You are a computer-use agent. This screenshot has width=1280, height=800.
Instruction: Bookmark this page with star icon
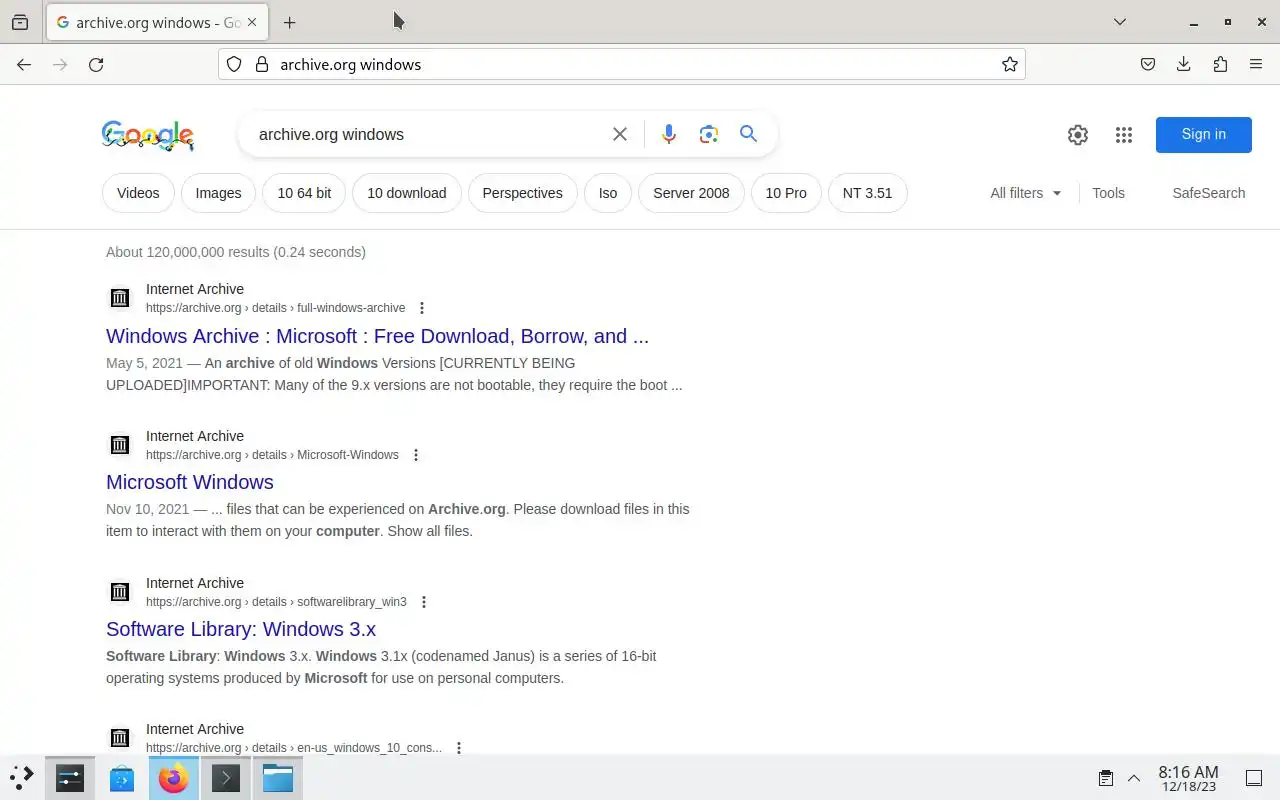click(x=1010, y=64)
